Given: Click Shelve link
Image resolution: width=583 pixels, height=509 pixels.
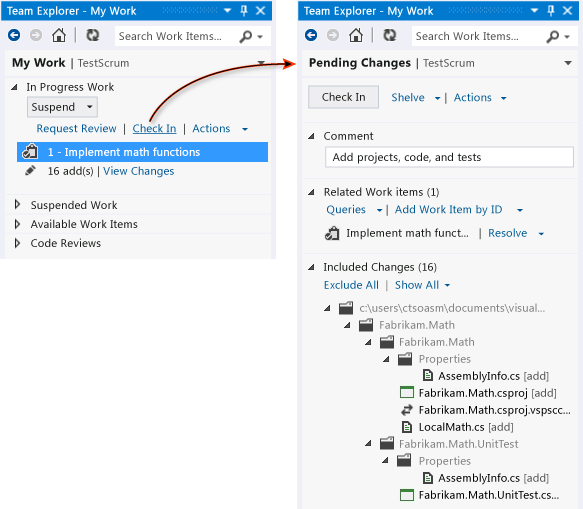Looking at the screenshot, I should pyautogui.click(x=408, y=97).
